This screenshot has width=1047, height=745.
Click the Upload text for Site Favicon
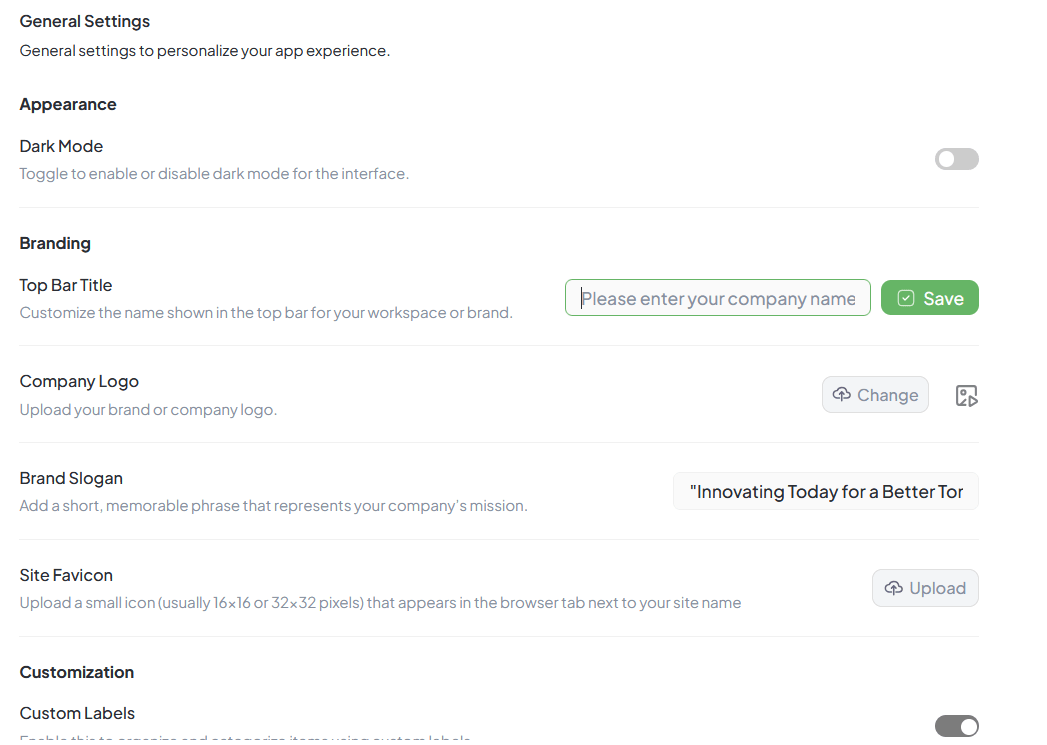[x=937, y=588]
